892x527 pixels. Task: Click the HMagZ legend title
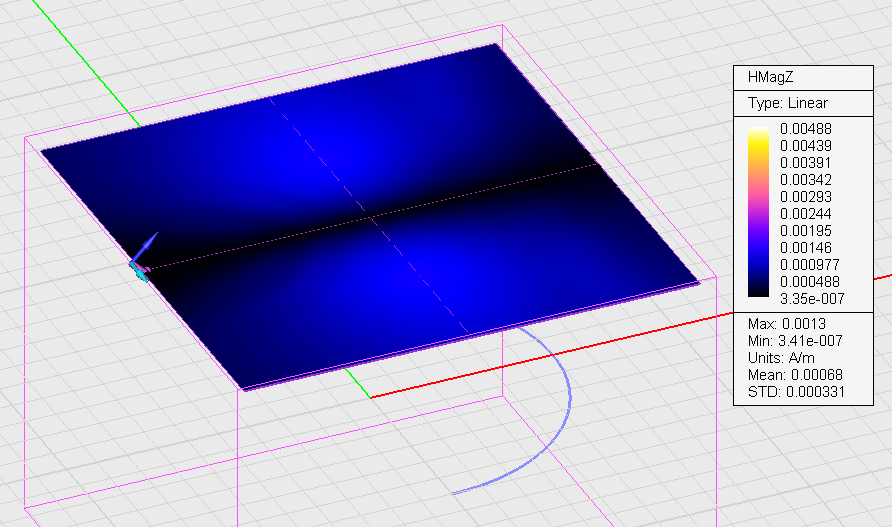770,77
